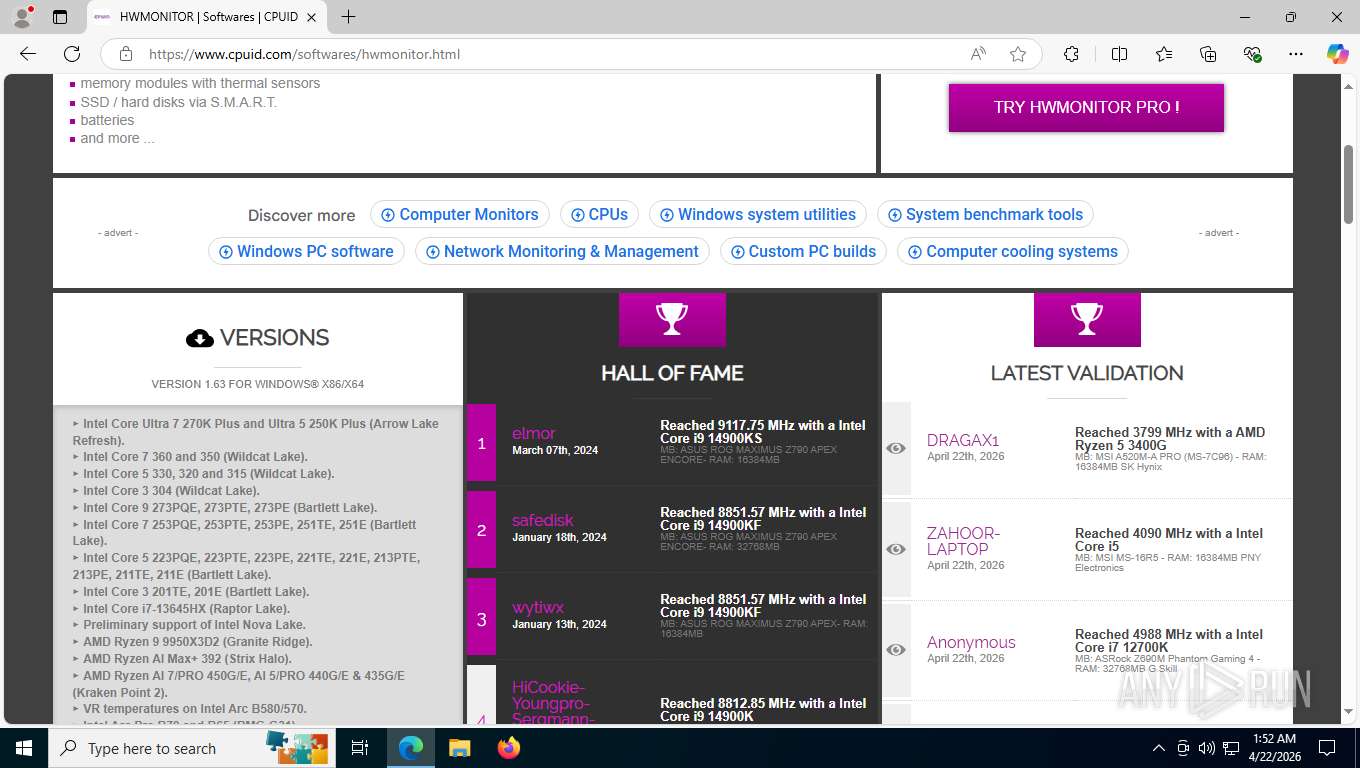
Task: Click 'Reached 4988 MHz' Core i7 12700K text
Action: pyautogui.click(x=1169, y=641)
